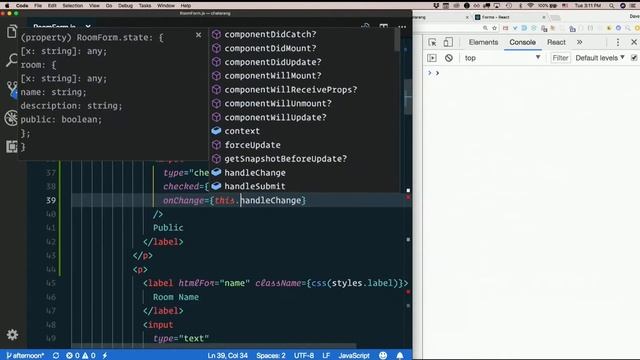Close the RoomForm.state documentation popup
Screen dimensions: 640x360
(198, 35)
